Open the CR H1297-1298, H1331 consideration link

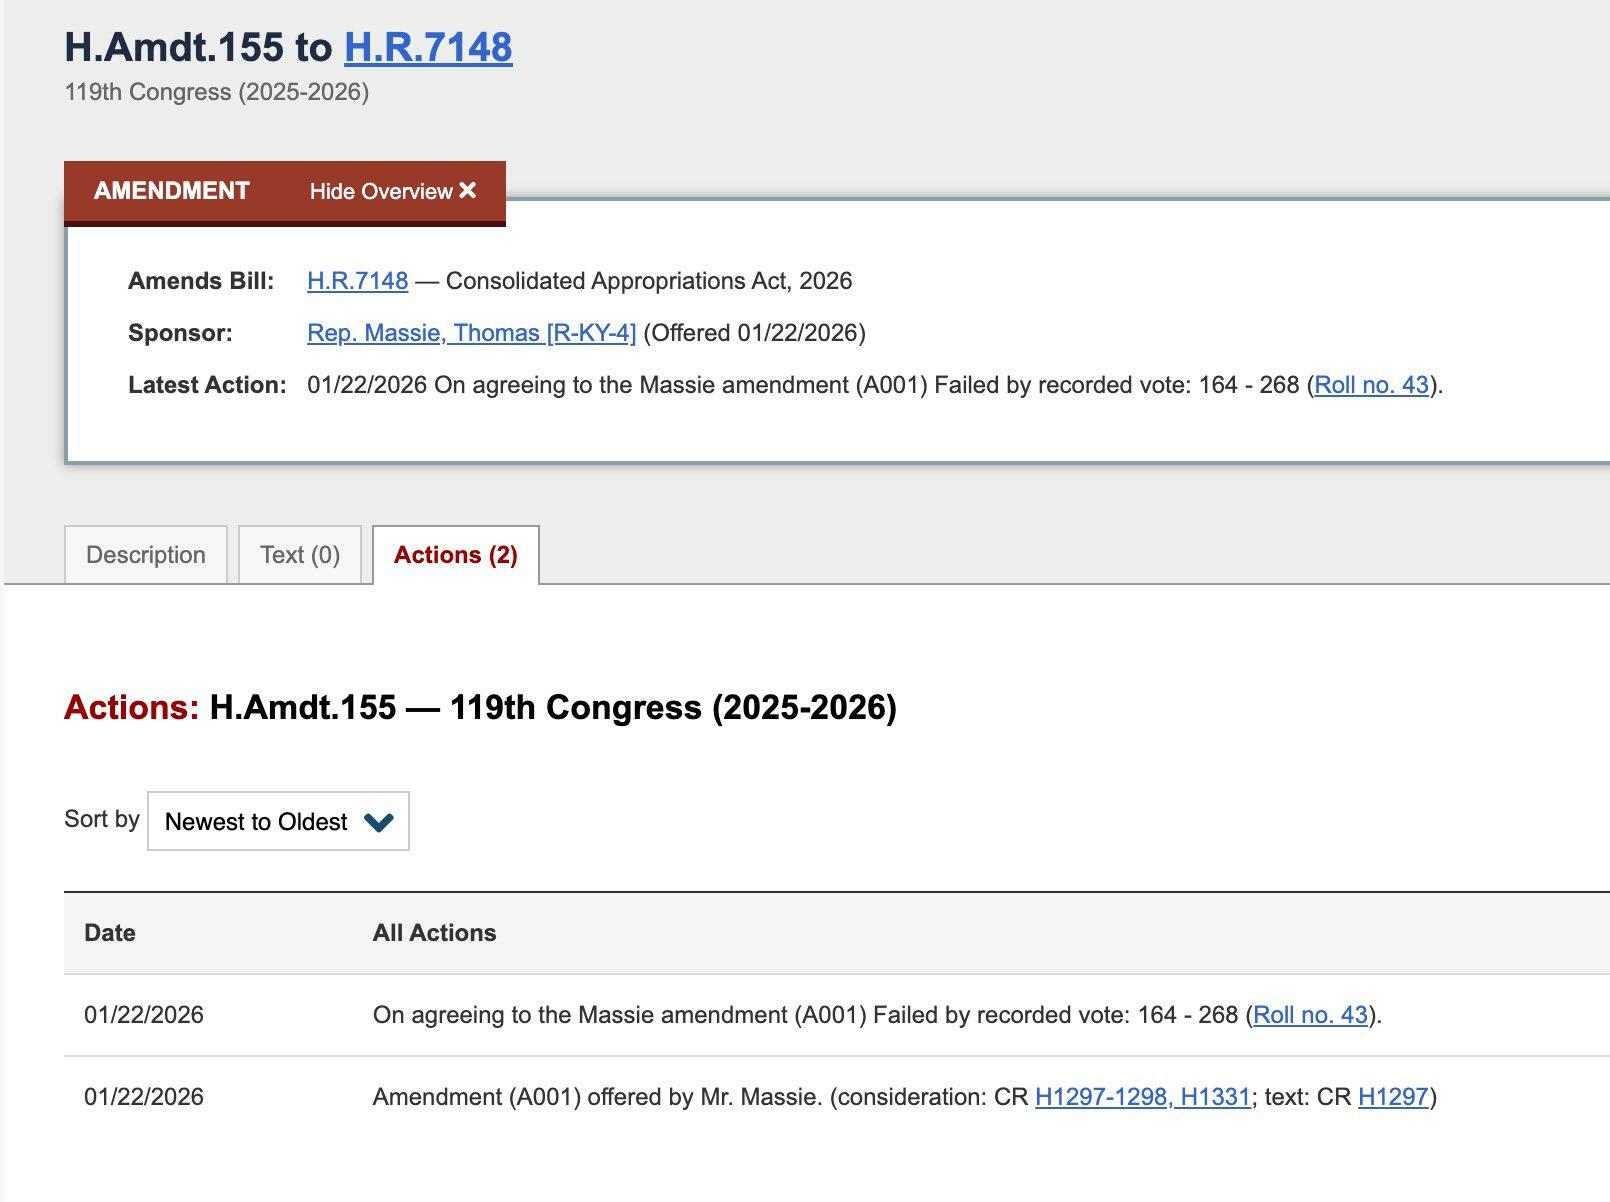tap(1143, 1097)
